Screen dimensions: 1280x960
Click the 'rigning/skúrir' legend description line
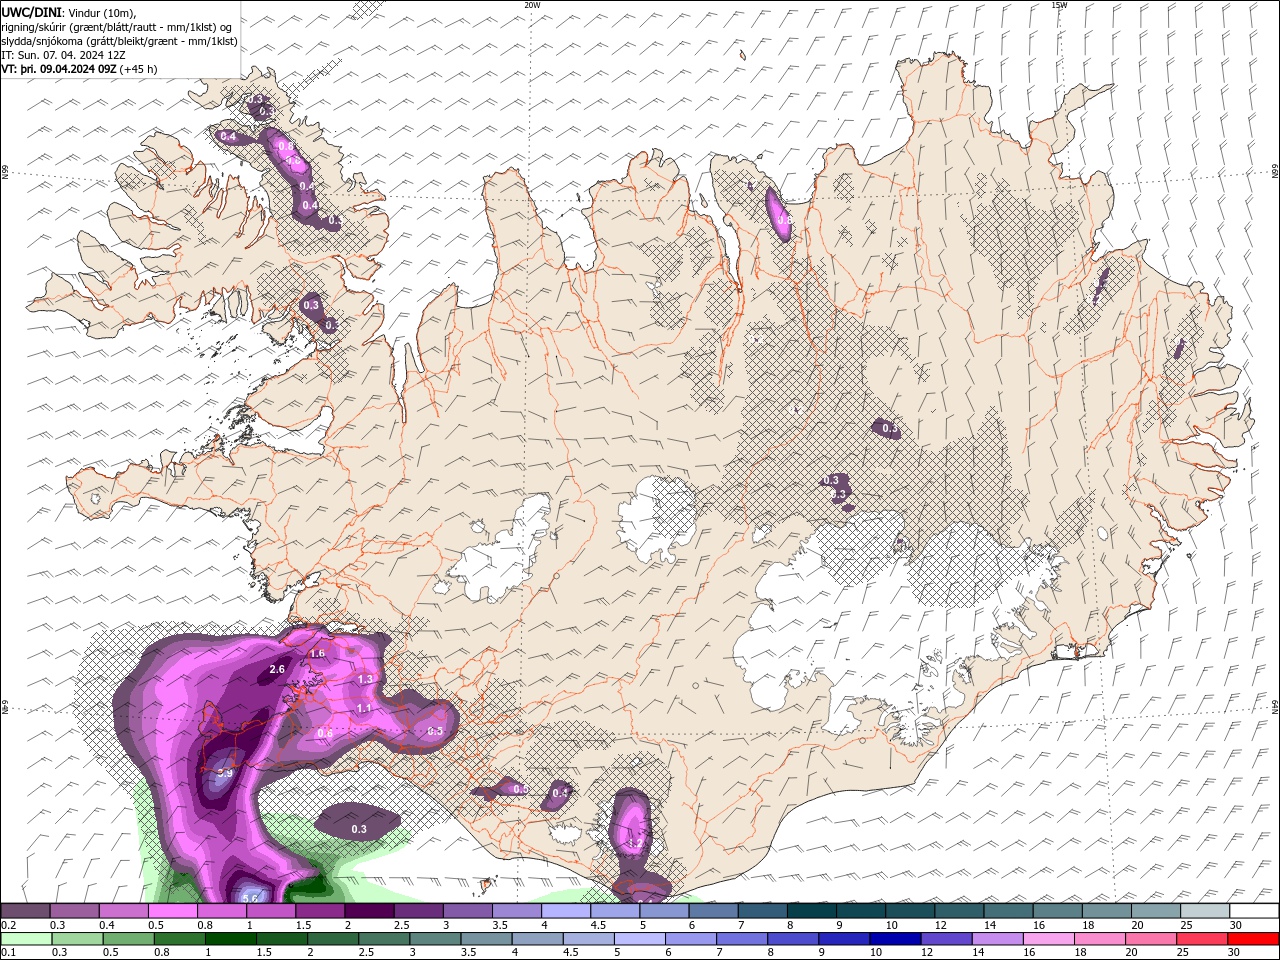pos(116,27)
